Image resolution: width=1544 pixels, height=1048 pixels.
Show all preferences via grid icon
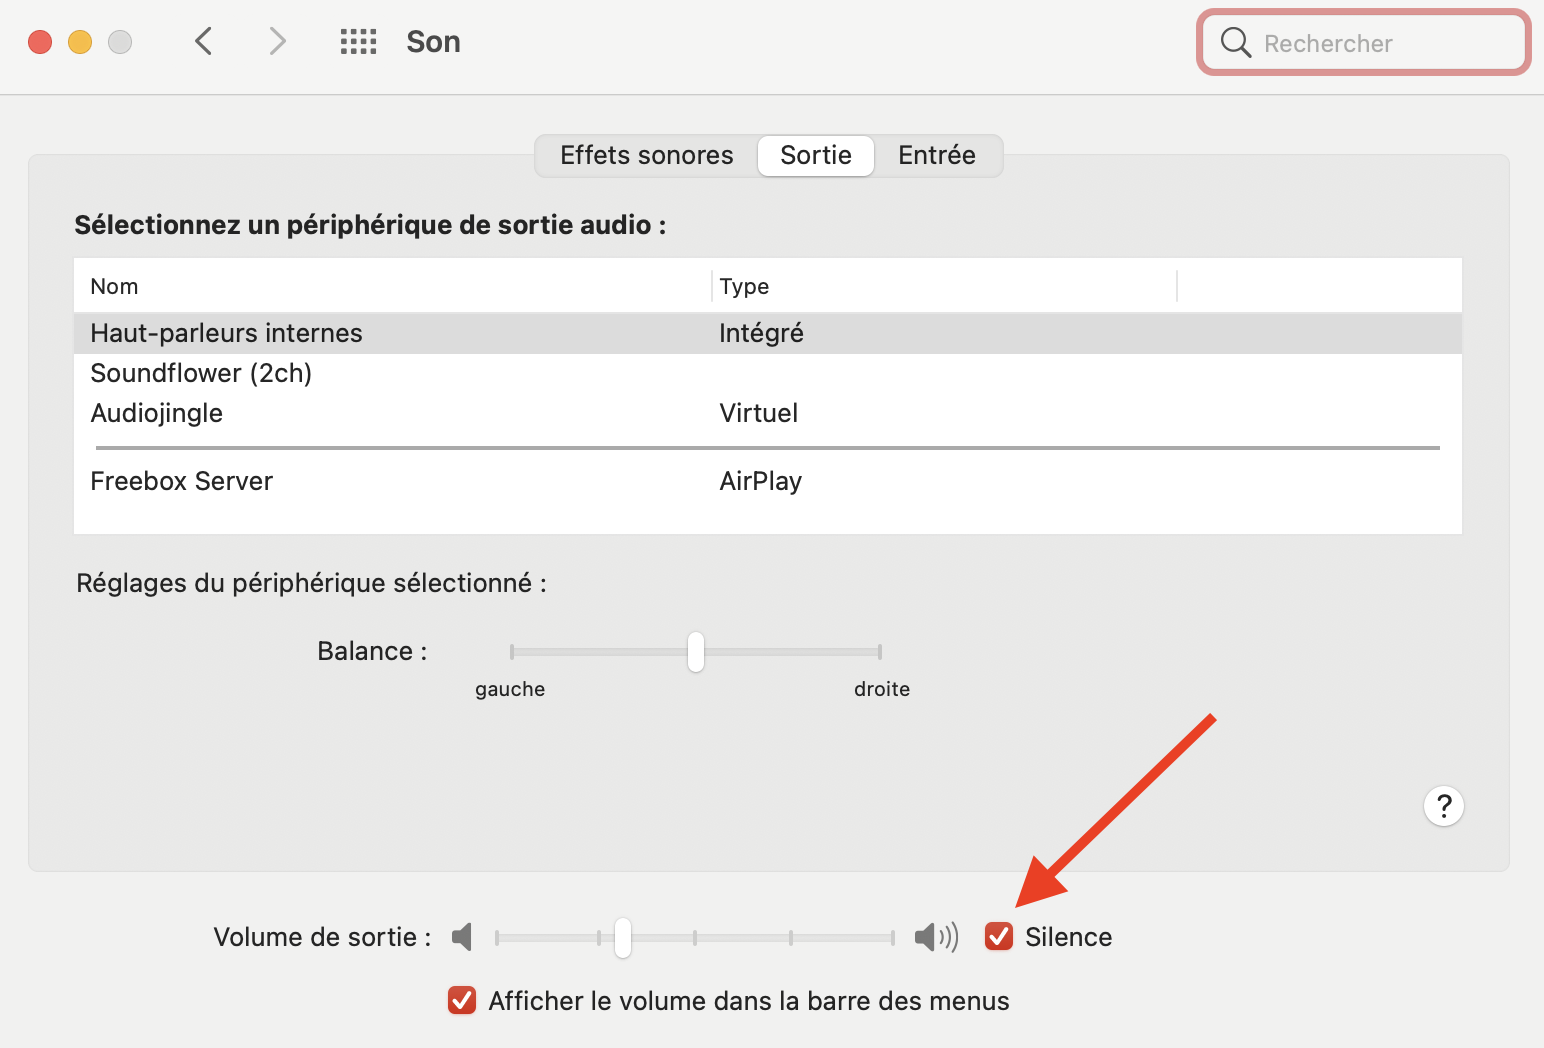click(358, 42)
